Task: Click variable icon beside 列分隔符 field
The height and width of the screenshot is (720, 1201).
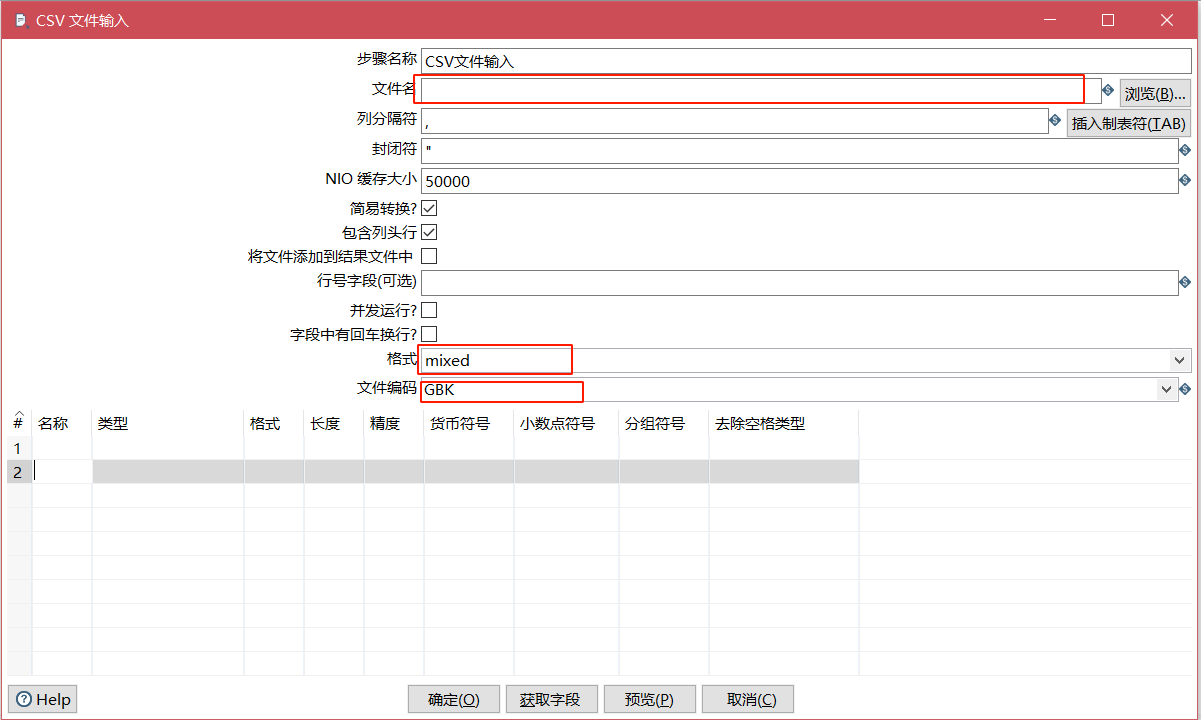Action: coord(1055,120)
